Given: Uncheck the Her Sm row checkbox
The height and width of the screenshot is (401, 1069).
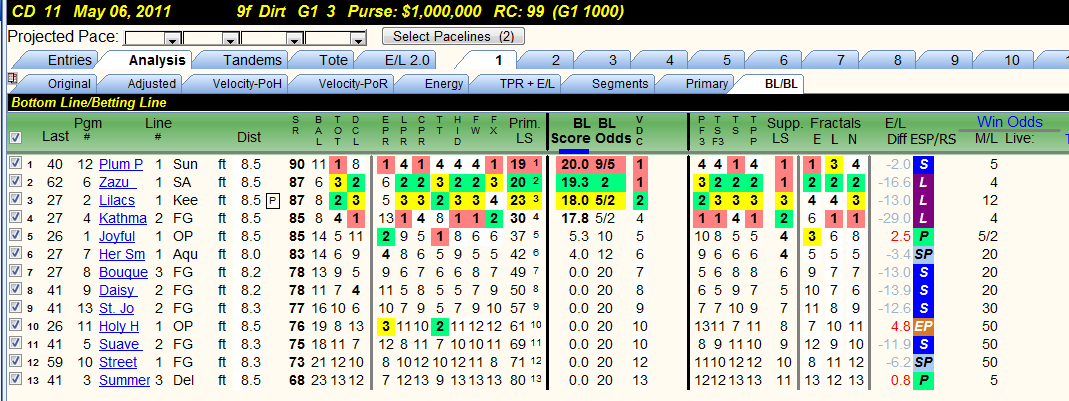Looking at the screenshot, I should click(16, 254).
